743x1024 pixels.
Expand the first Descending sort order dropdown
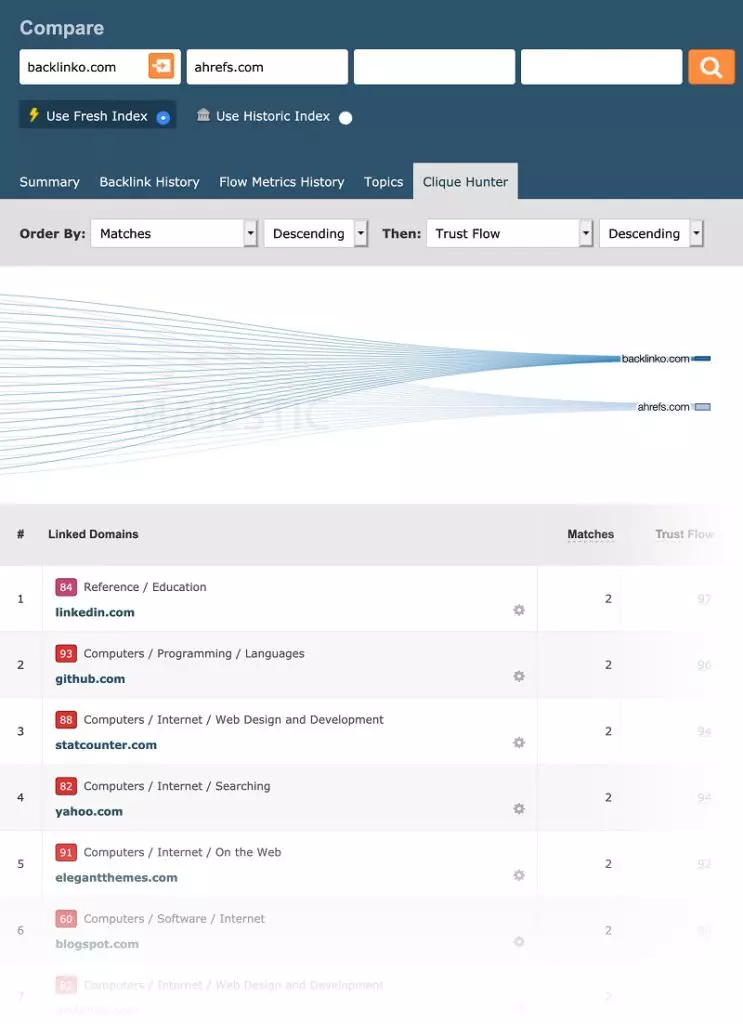(315, 234)
